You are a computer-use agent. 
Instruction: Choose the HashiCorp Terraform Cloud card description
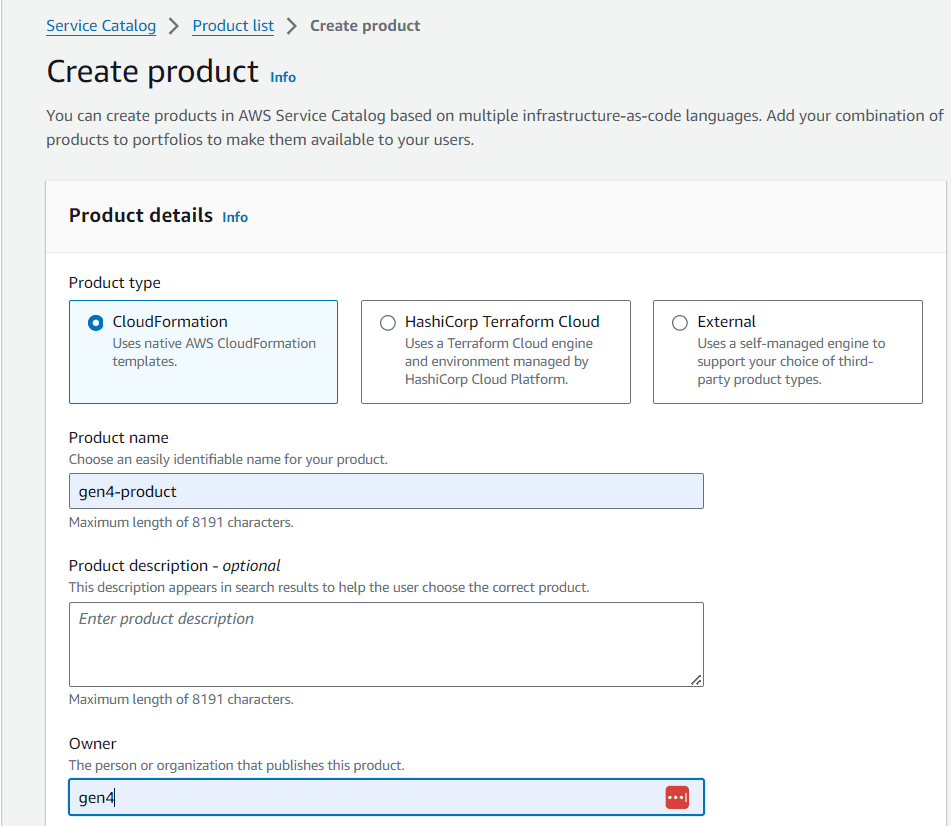point(497,361)
